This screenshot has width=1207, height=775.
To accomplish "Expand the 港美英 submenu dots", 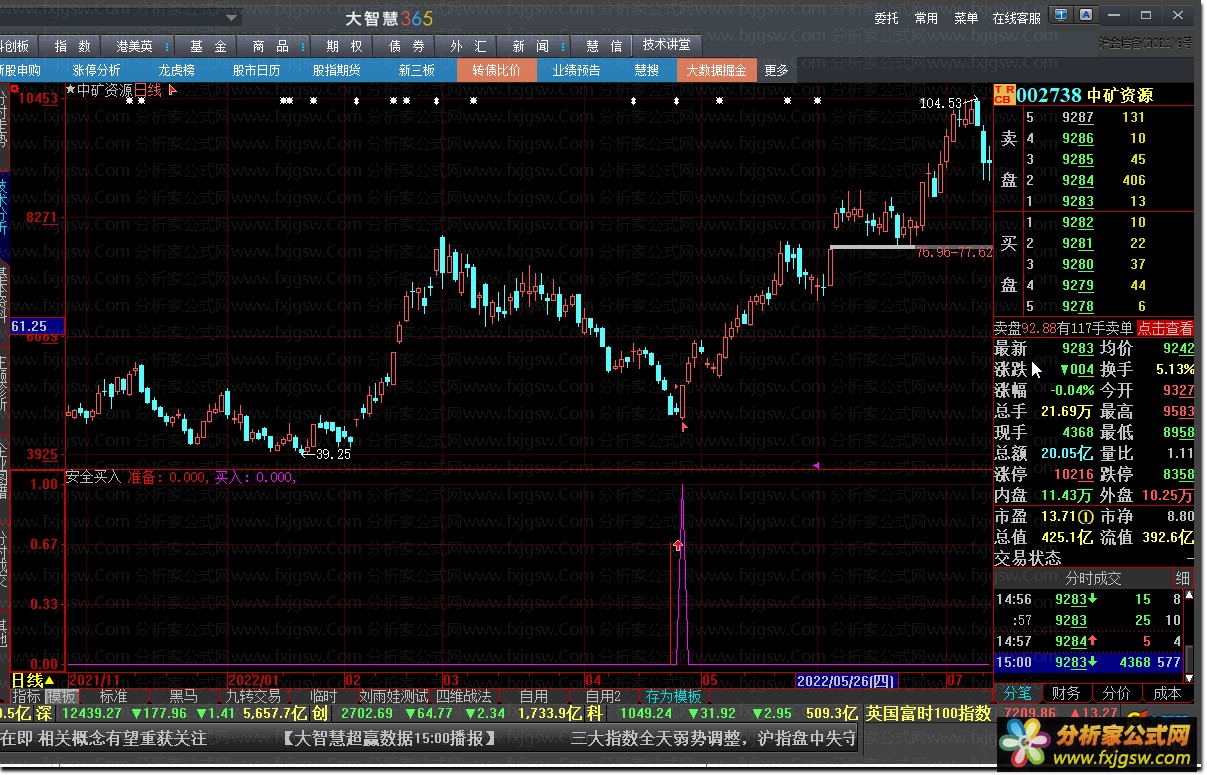I will pos(166,46).
